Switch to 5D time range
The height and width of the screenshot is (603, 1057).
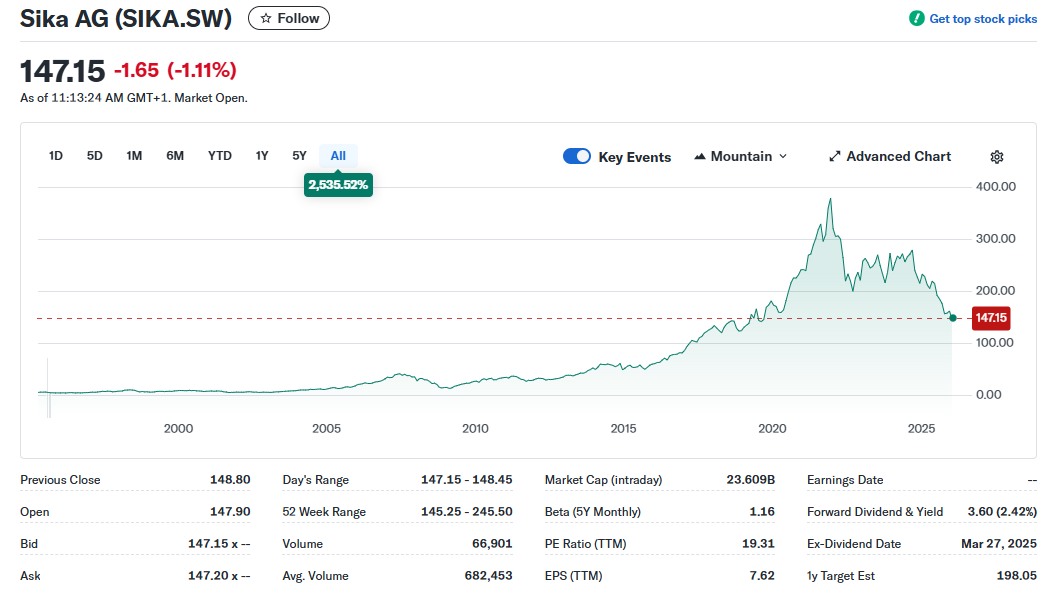click(95, 156)
